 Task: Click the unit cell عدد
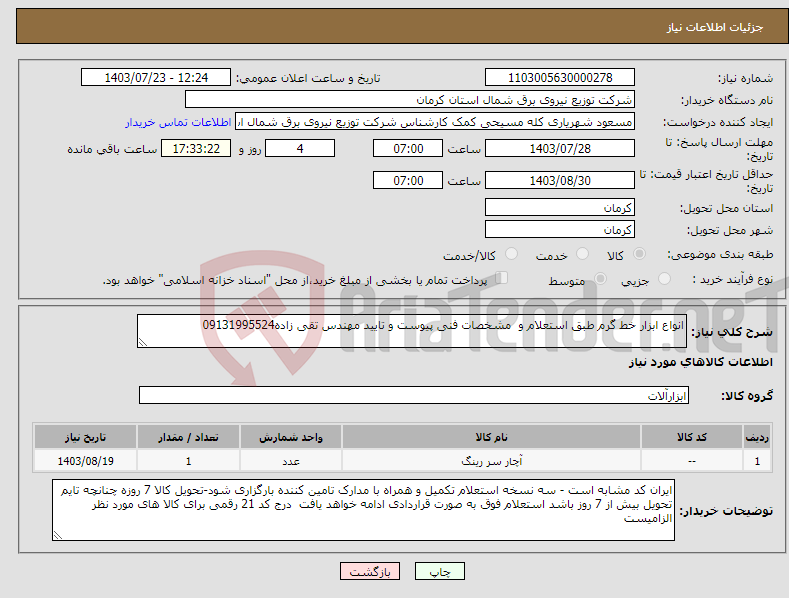pyautogui.click(x=291, y=461)
